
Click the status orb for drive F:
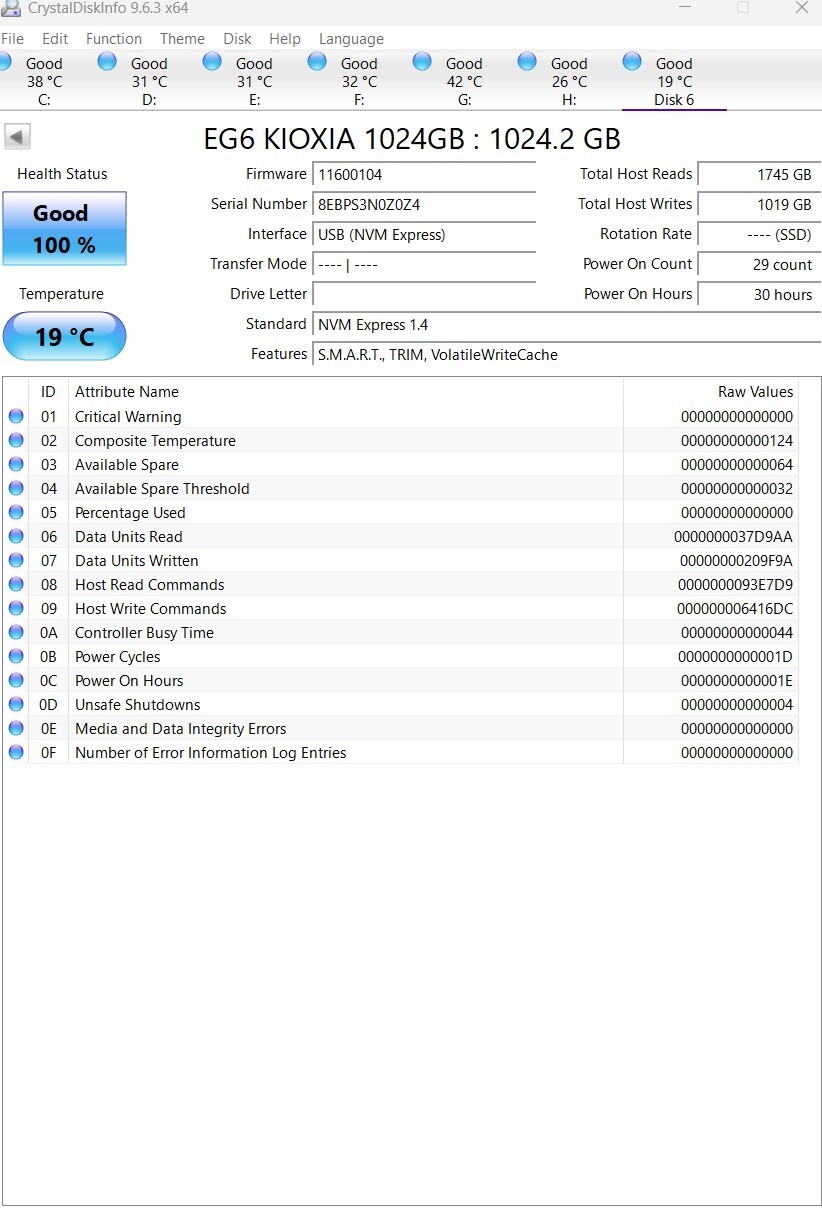click(x=317, y=62)
